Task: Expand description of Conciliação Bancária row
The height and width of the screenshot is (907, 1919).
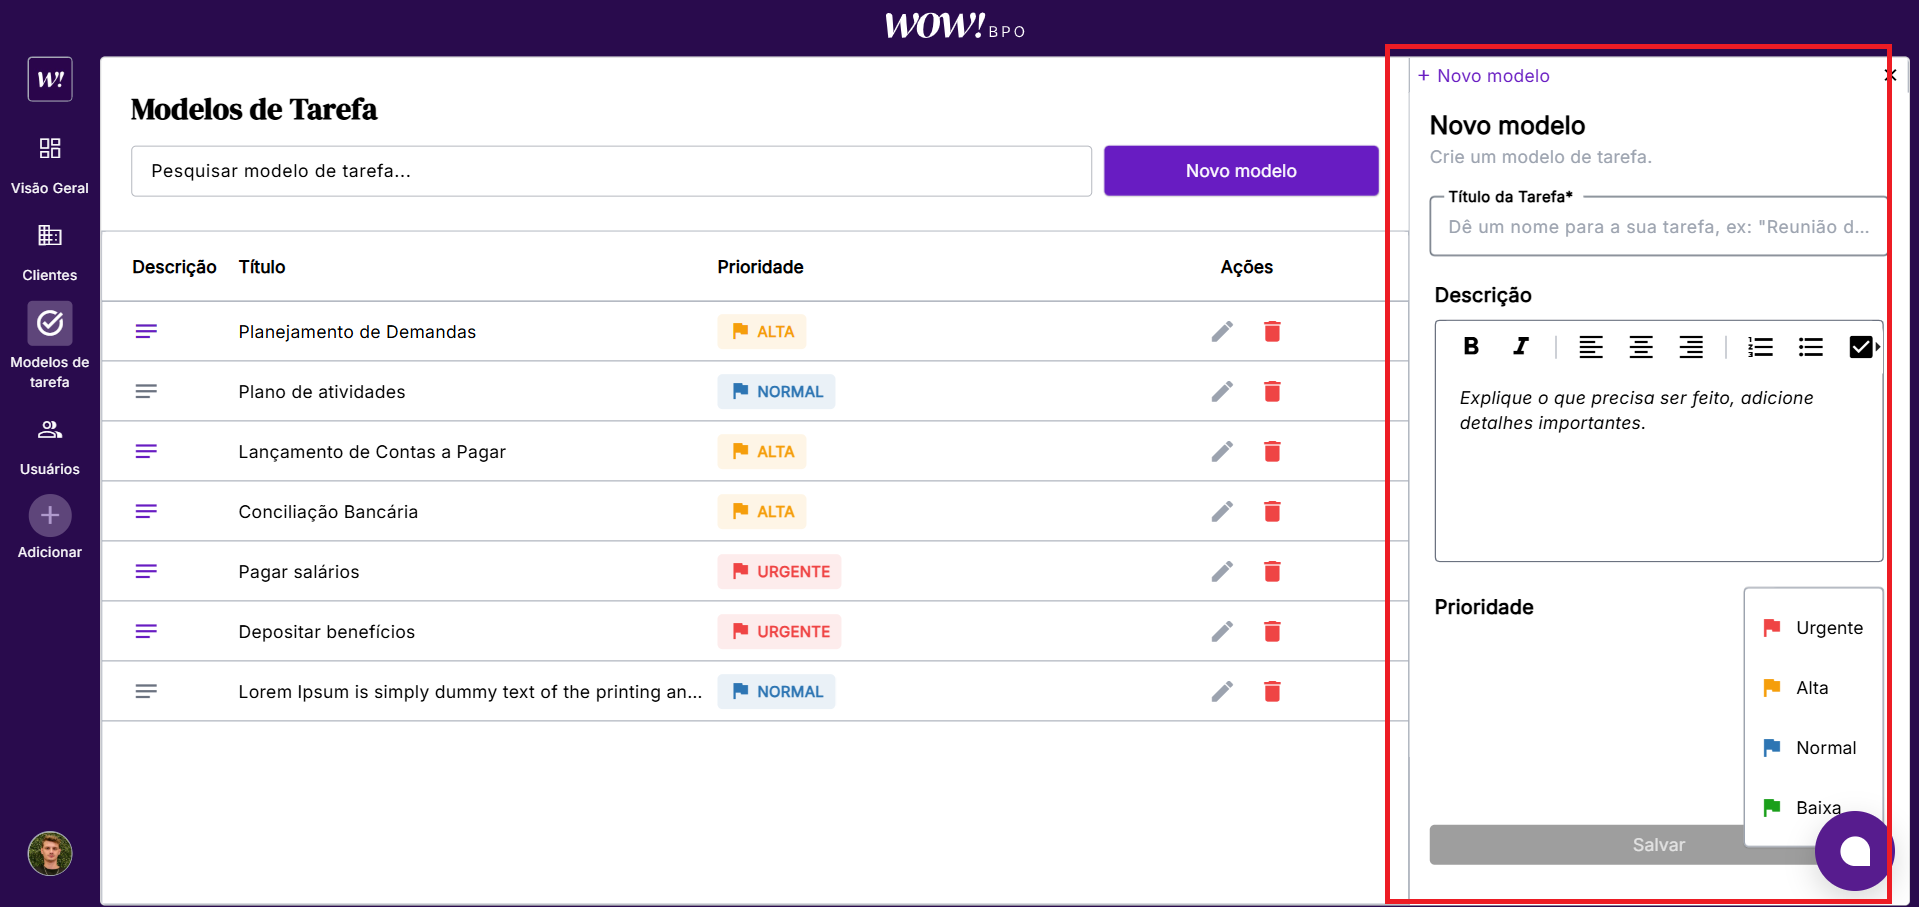Action: click(x=146, y=512)
